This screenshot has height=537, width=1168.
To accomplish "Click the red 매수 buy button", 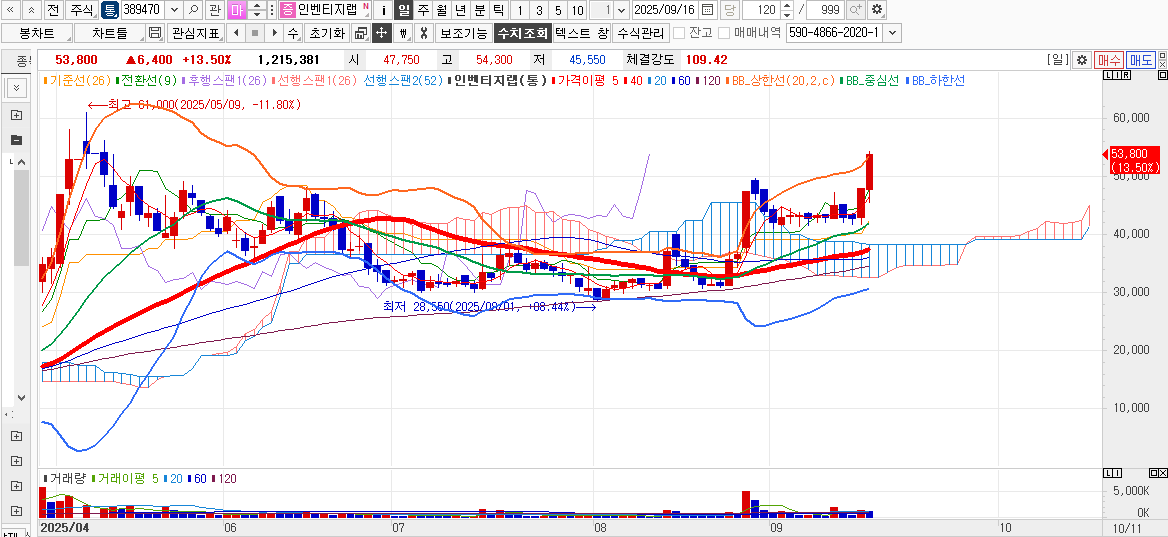I will point(1108,60).
